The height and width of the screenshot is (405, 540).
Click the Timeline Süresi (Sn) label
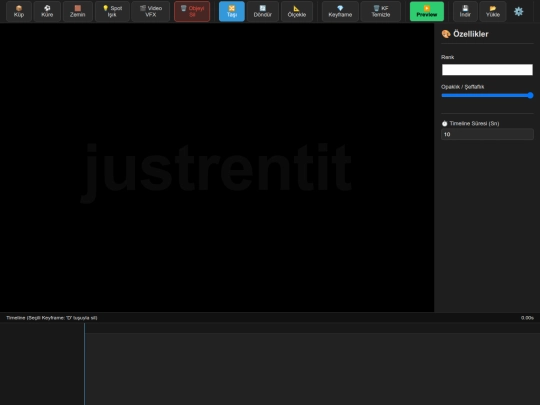(470, 123)
